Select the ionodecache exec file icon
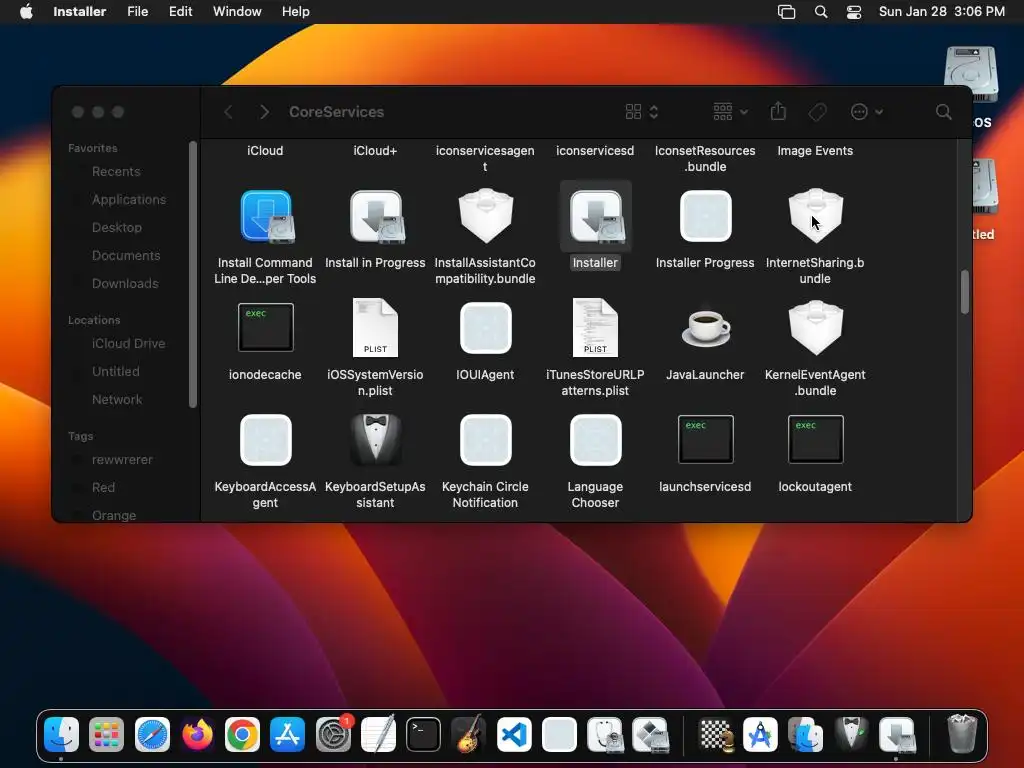 (x=266, y=327)
